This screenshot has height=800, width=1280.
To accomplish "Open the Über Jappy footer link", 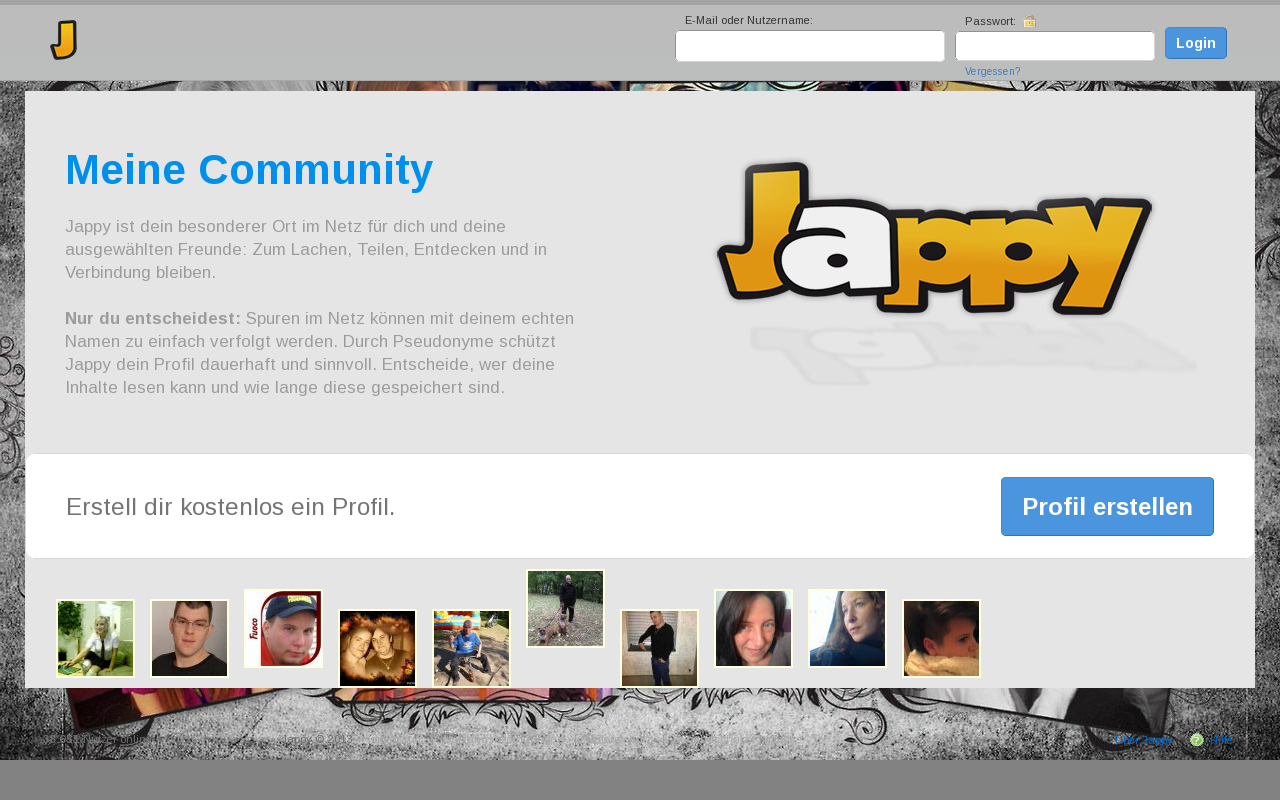I will point(1143,740).
